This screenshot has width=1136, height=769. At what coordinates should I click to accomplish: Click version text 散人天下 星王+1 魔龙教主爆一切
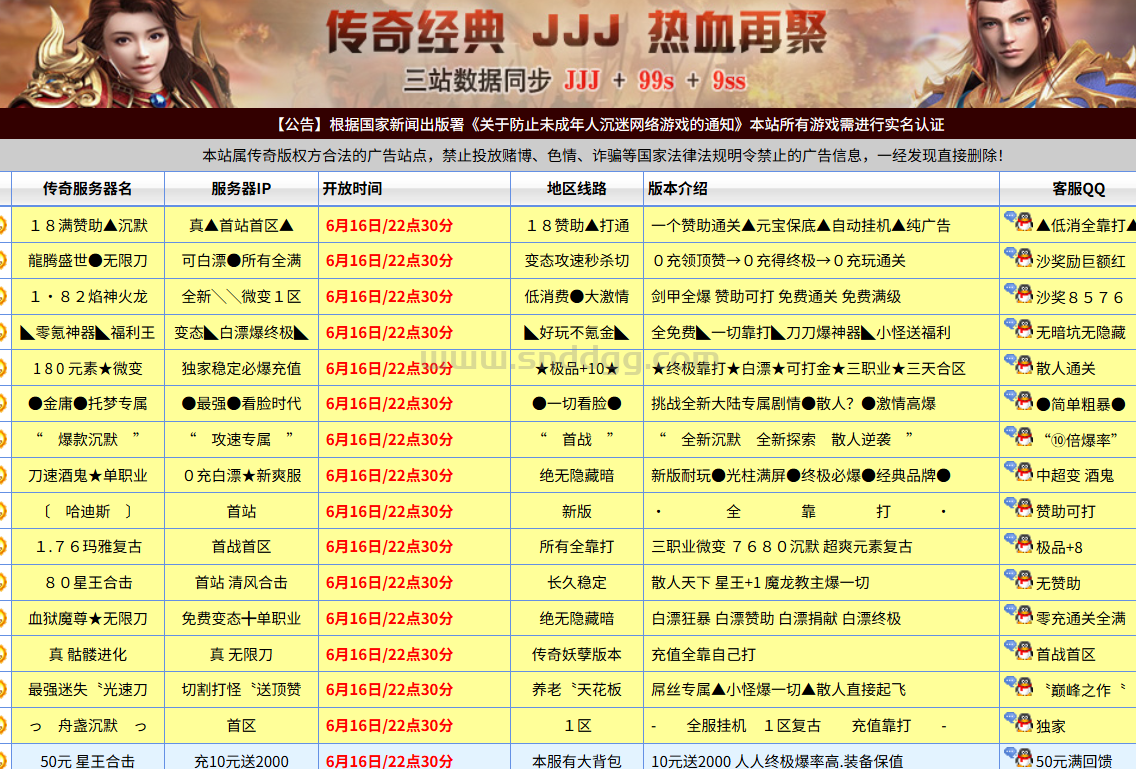pyautogui.click(x=760, y=583)
